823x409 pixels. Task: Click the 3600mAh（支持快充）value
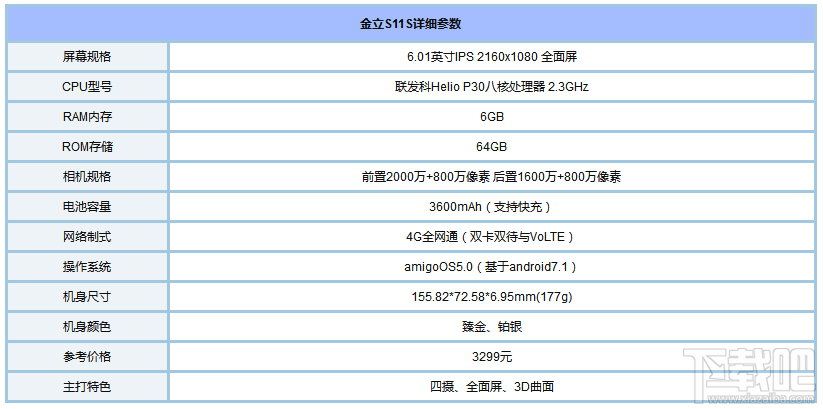[492, 207]
